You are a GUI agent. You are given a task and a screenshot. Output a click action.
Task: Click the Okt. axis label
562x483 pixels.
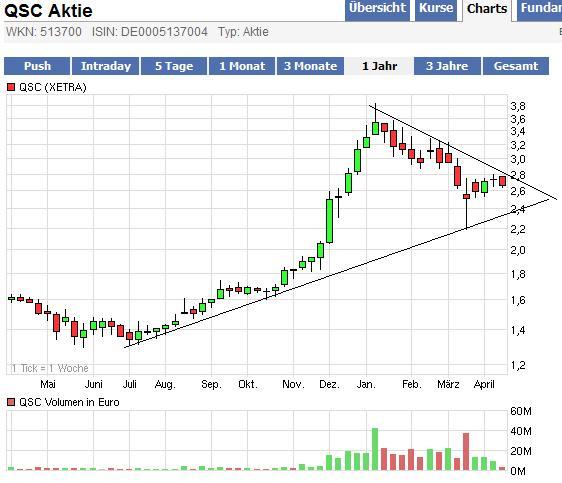coord(248,384)
